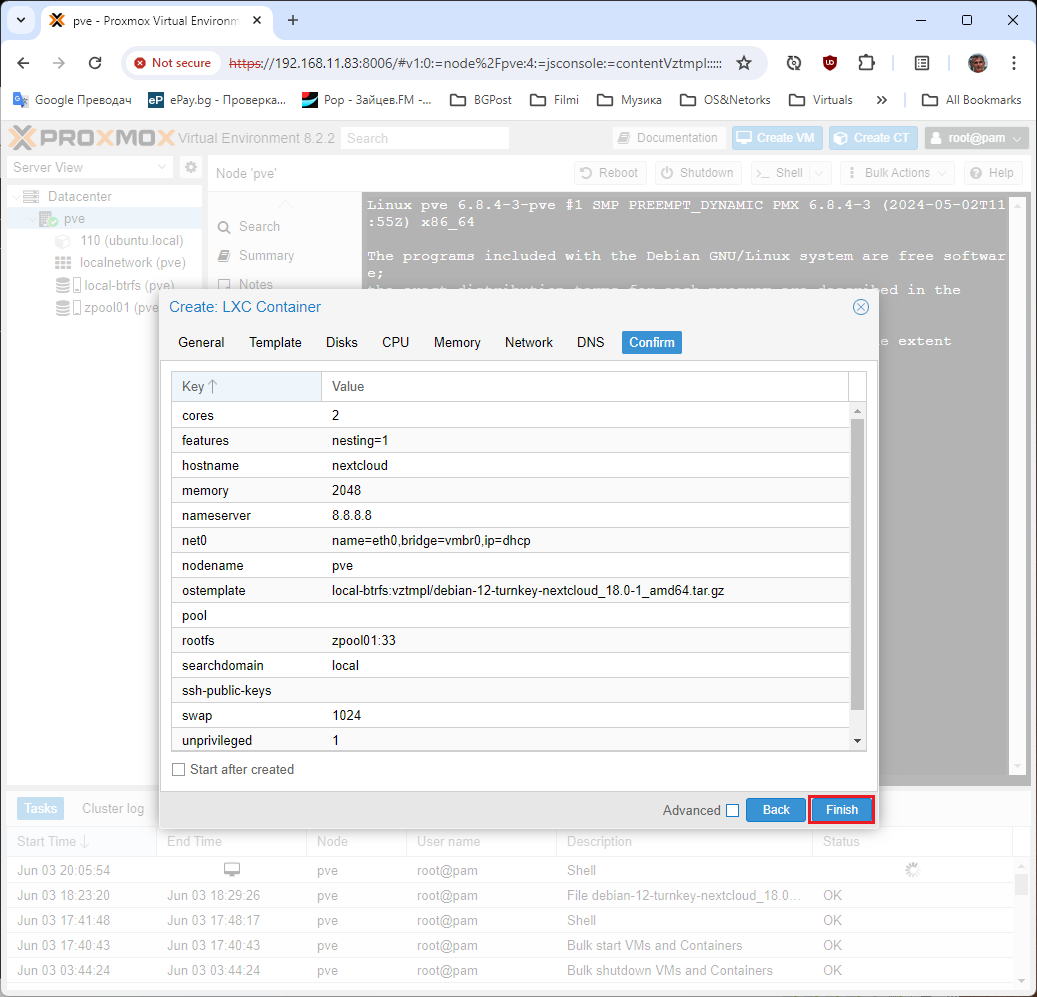Viewport: 1037px width, 997px height.
Task: Open the uBlock Origin extension icon
Action: click(830, 63)
